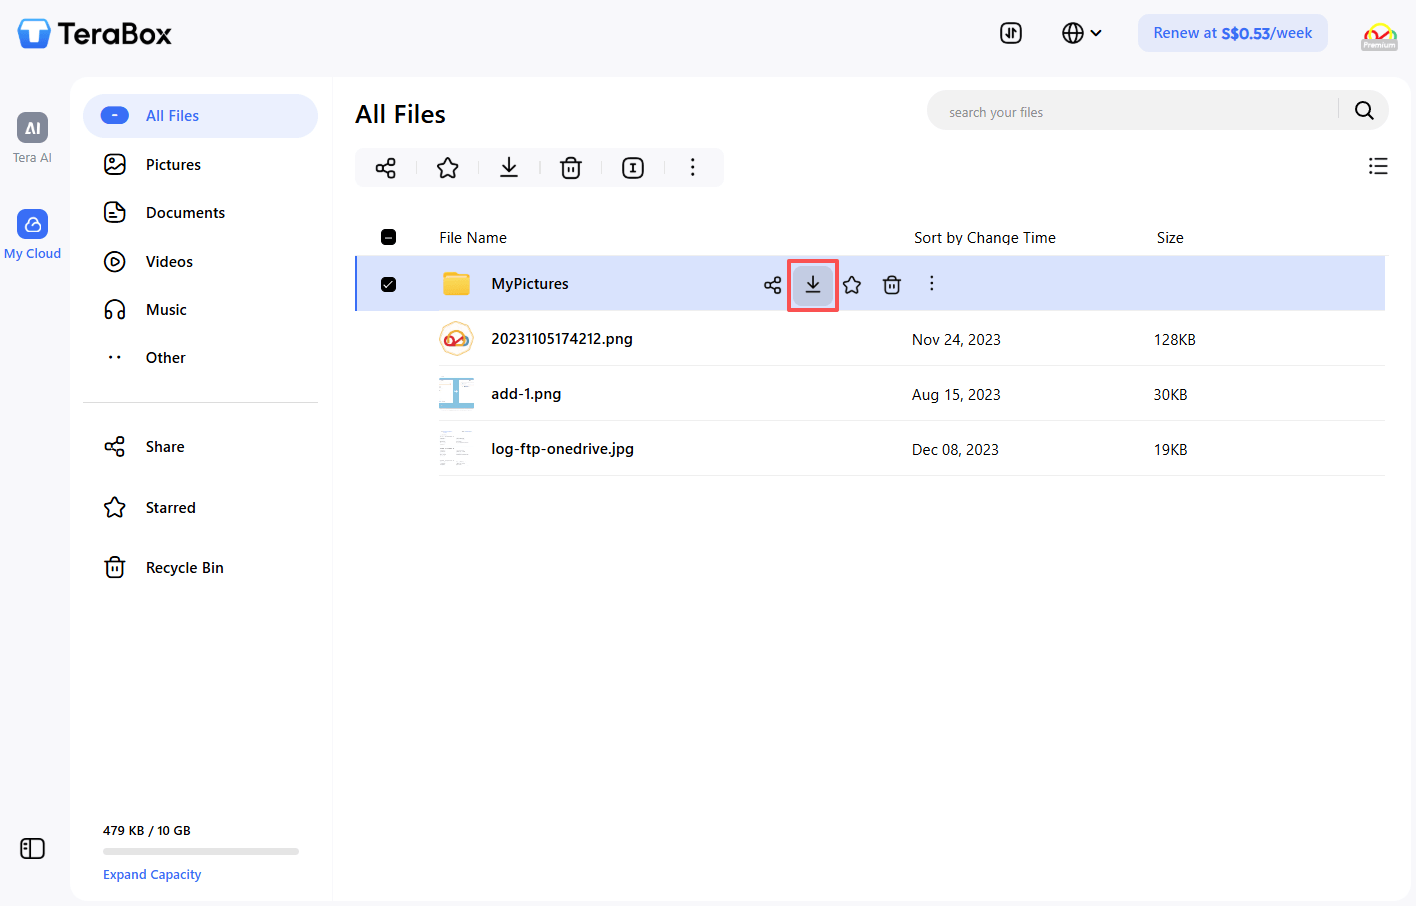Open the Videos category in sidebar
Screen dimensions: 1416x906
point(168,261)
